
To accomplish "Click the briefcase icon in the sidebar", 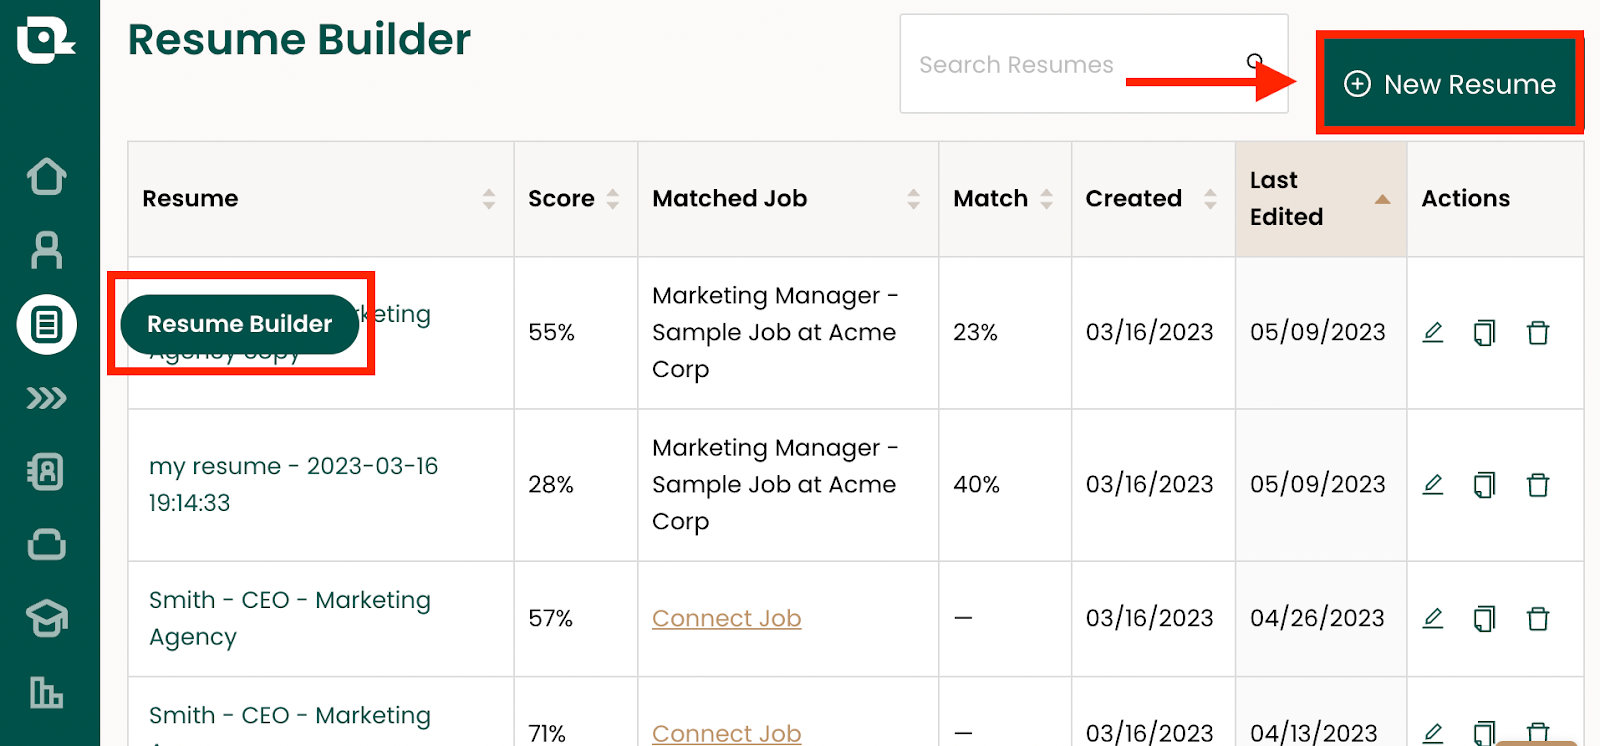I will [47, 545].
